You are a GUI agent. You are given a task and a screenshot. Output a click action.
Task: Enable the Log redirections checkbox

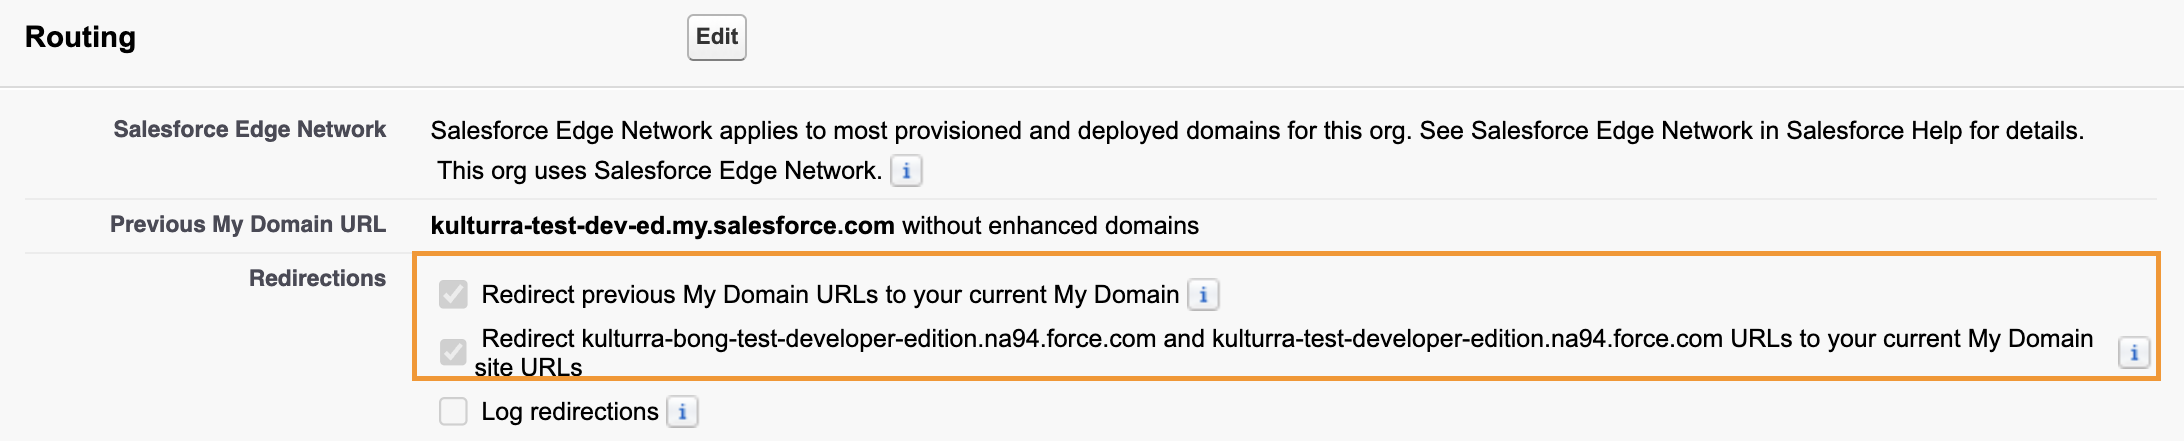tap(453, 411)
